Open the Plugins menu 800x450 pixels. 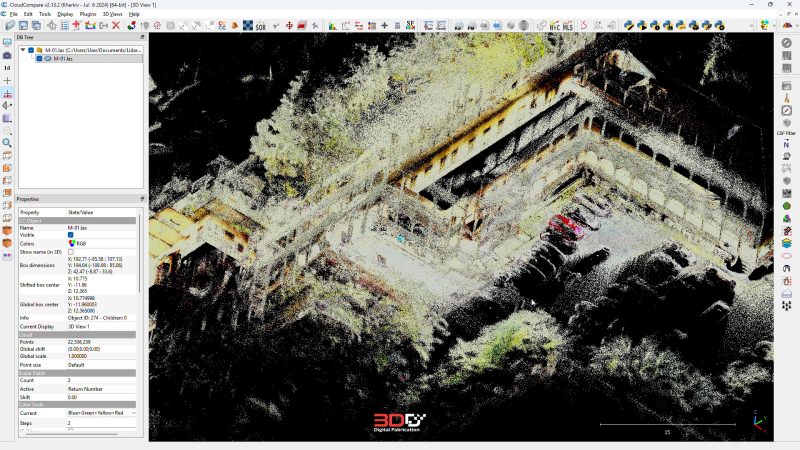click(x=88, y=14)
